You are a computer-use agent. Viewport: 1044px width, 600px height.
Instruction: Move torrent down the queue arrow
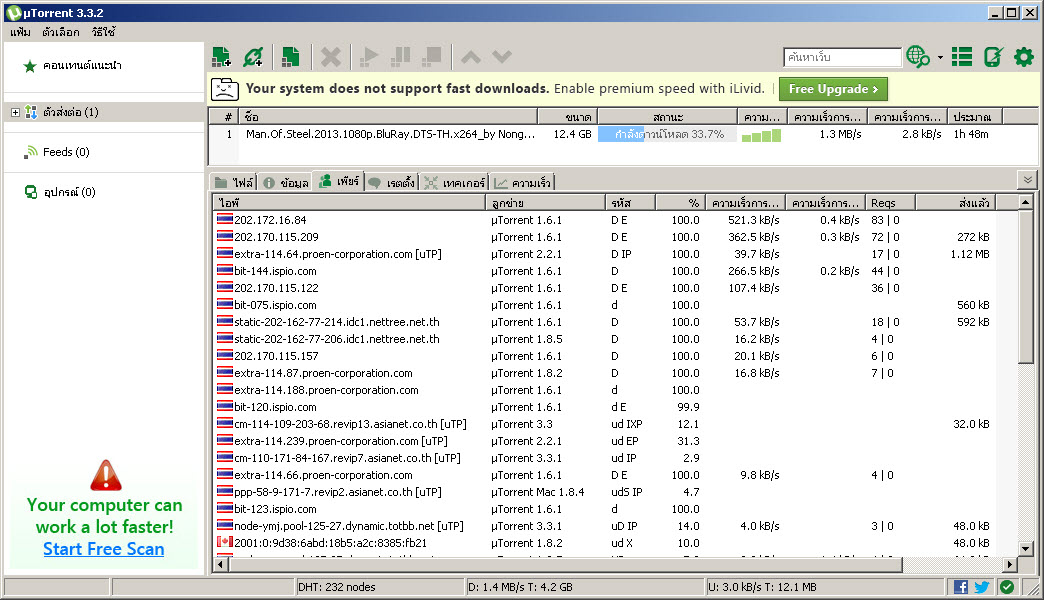pyautogui.click(x=502, y=57)
